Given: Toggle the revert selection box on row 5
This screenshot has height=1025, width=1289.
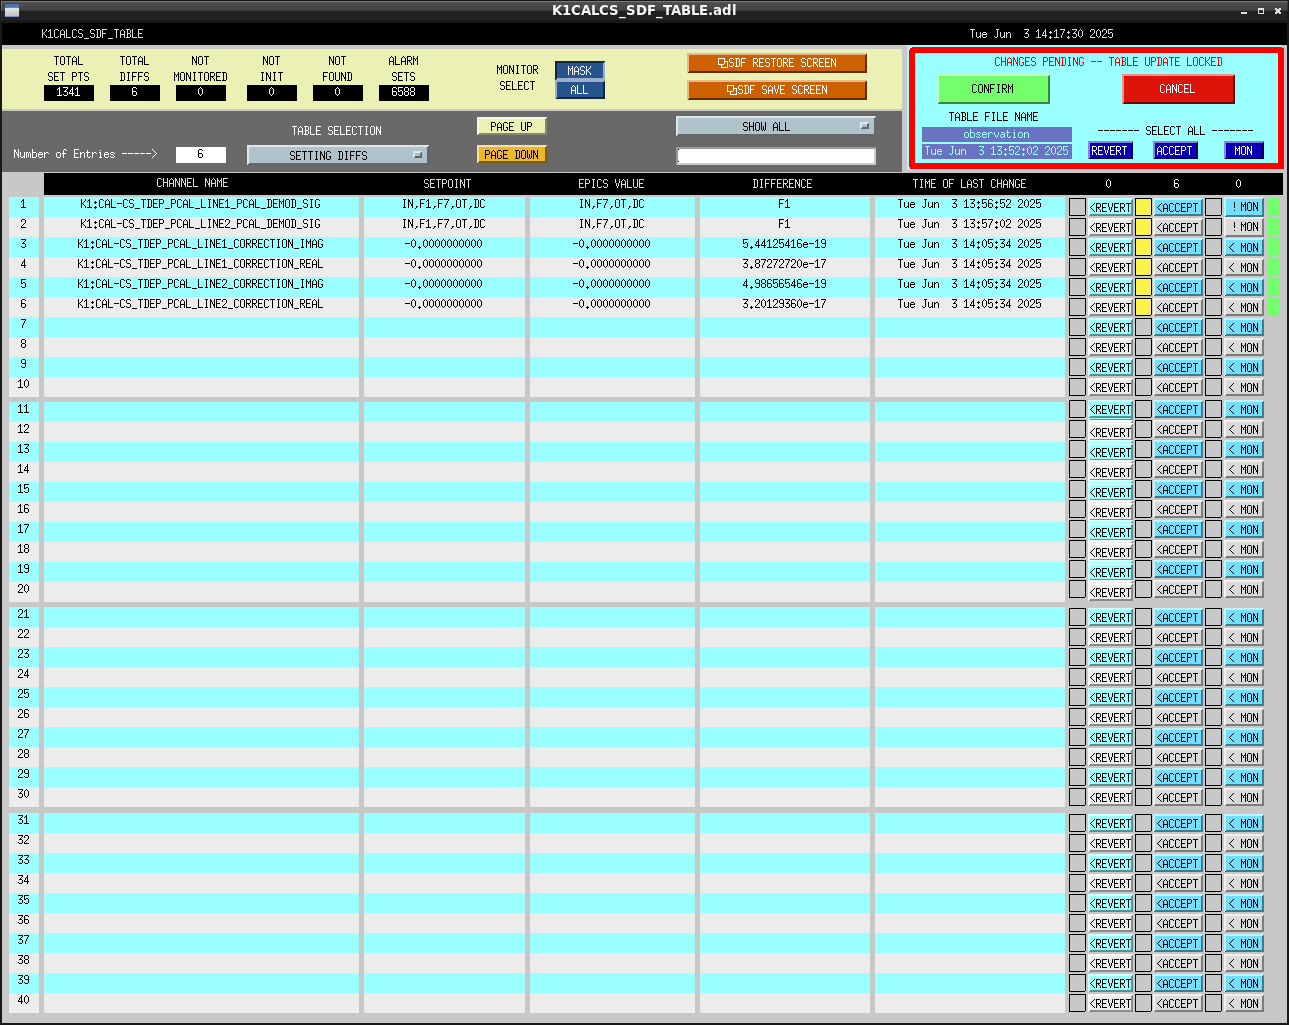Looking at the screenshot, I should pyautogui.click(x=1077, y=287).
